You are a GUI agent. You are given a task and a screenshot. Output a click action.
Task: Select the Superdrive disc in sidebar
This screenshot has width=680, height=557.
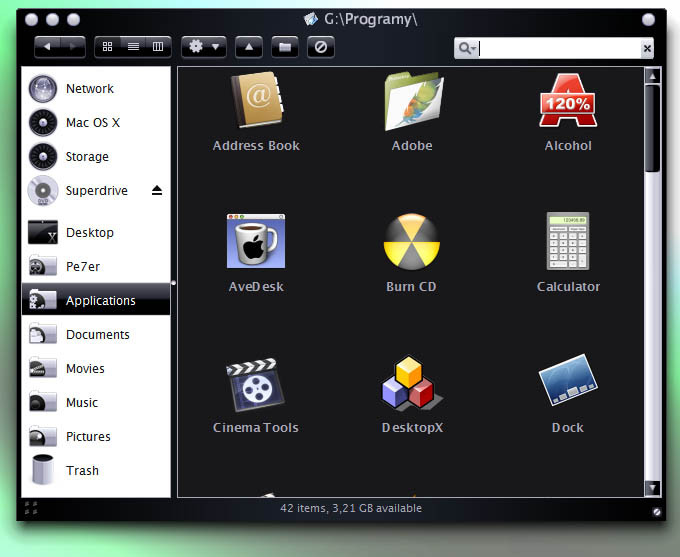pyautogui.click(x=96, y=190)
